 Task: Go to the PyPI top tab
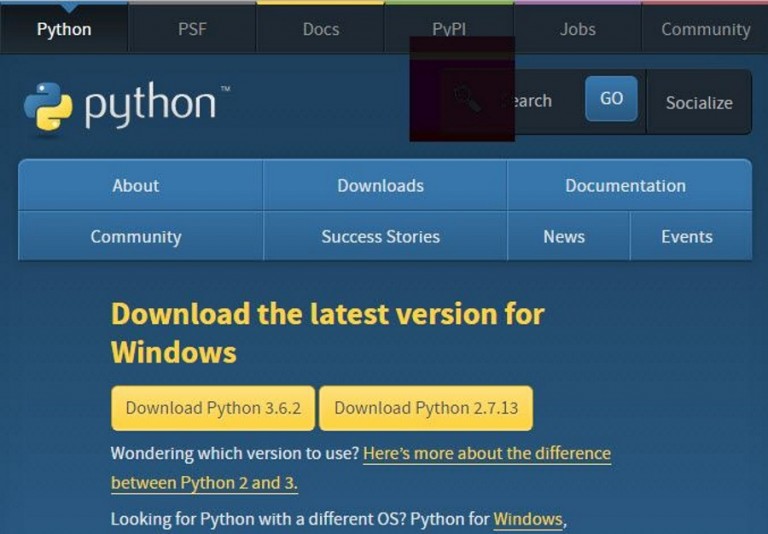point(449,29)
